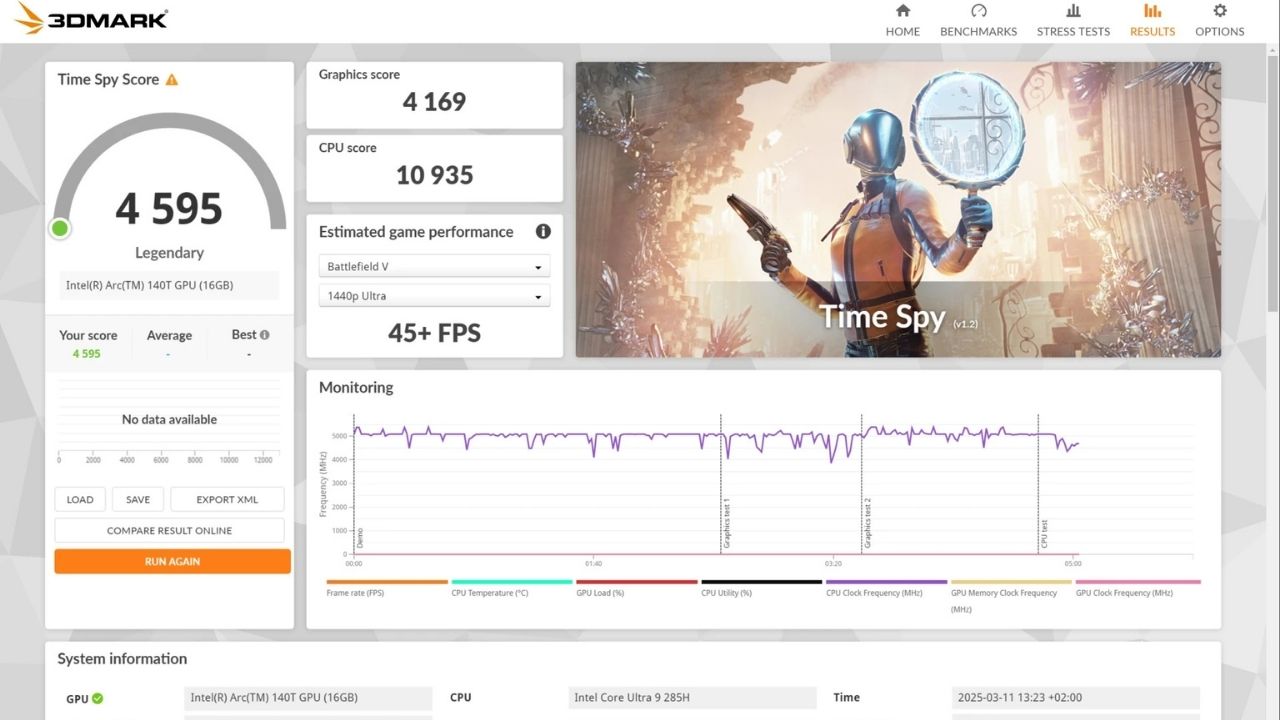The image size is (1280, 720).
Task: Open the Battlefield V game dropdown
Action: [x=434, y=265]
